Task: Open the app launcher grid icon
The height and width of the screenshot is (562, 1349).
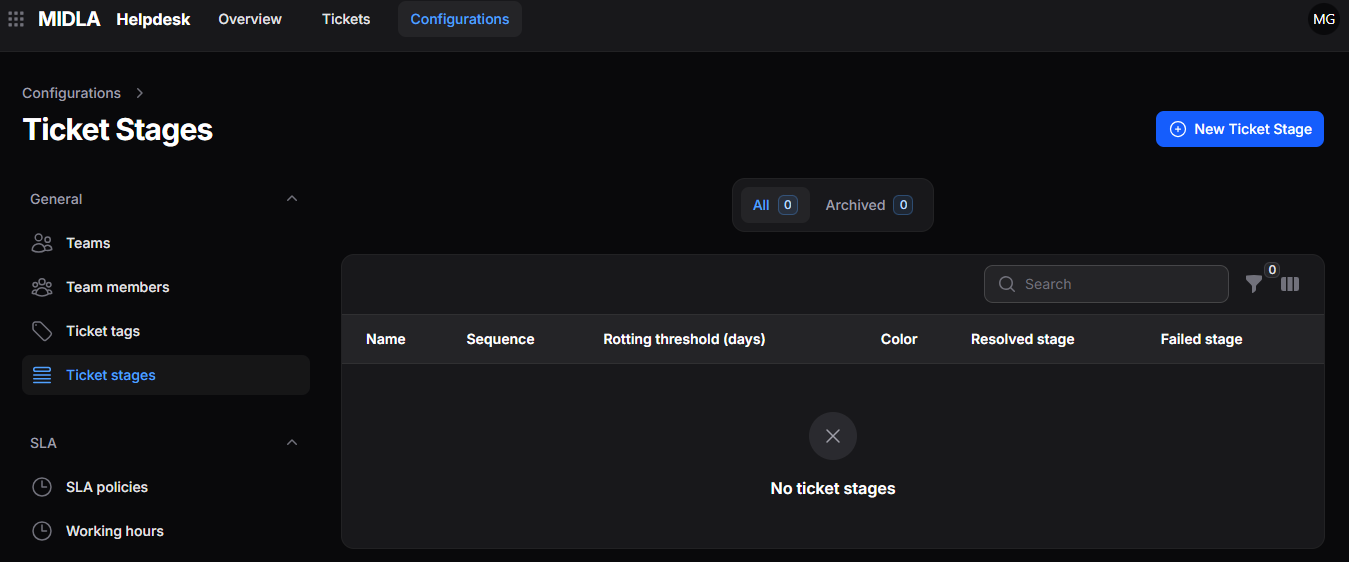Action: [x=16, y=19]
